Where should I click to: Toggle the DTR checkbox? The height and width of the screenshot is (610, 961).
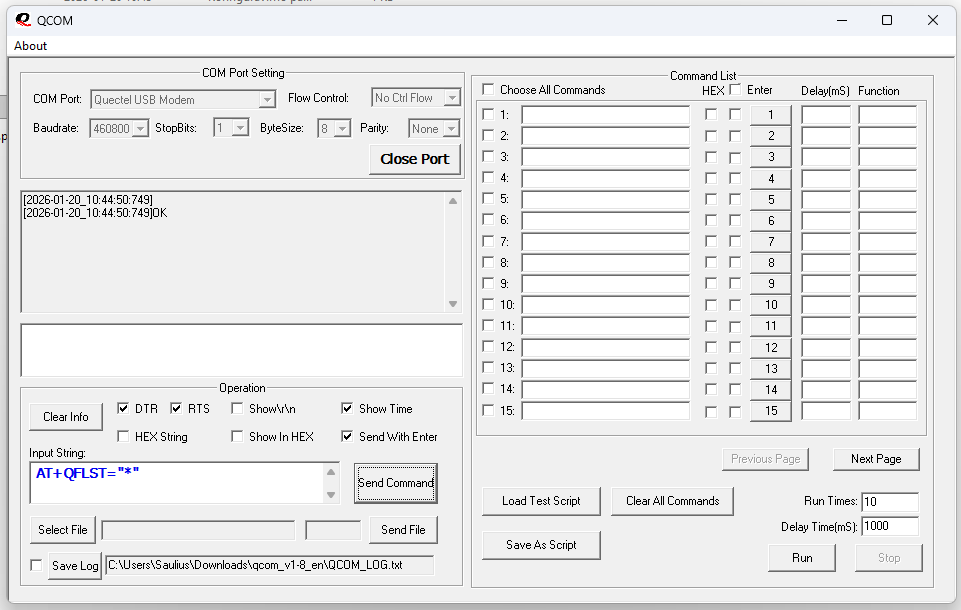[123, 409]
